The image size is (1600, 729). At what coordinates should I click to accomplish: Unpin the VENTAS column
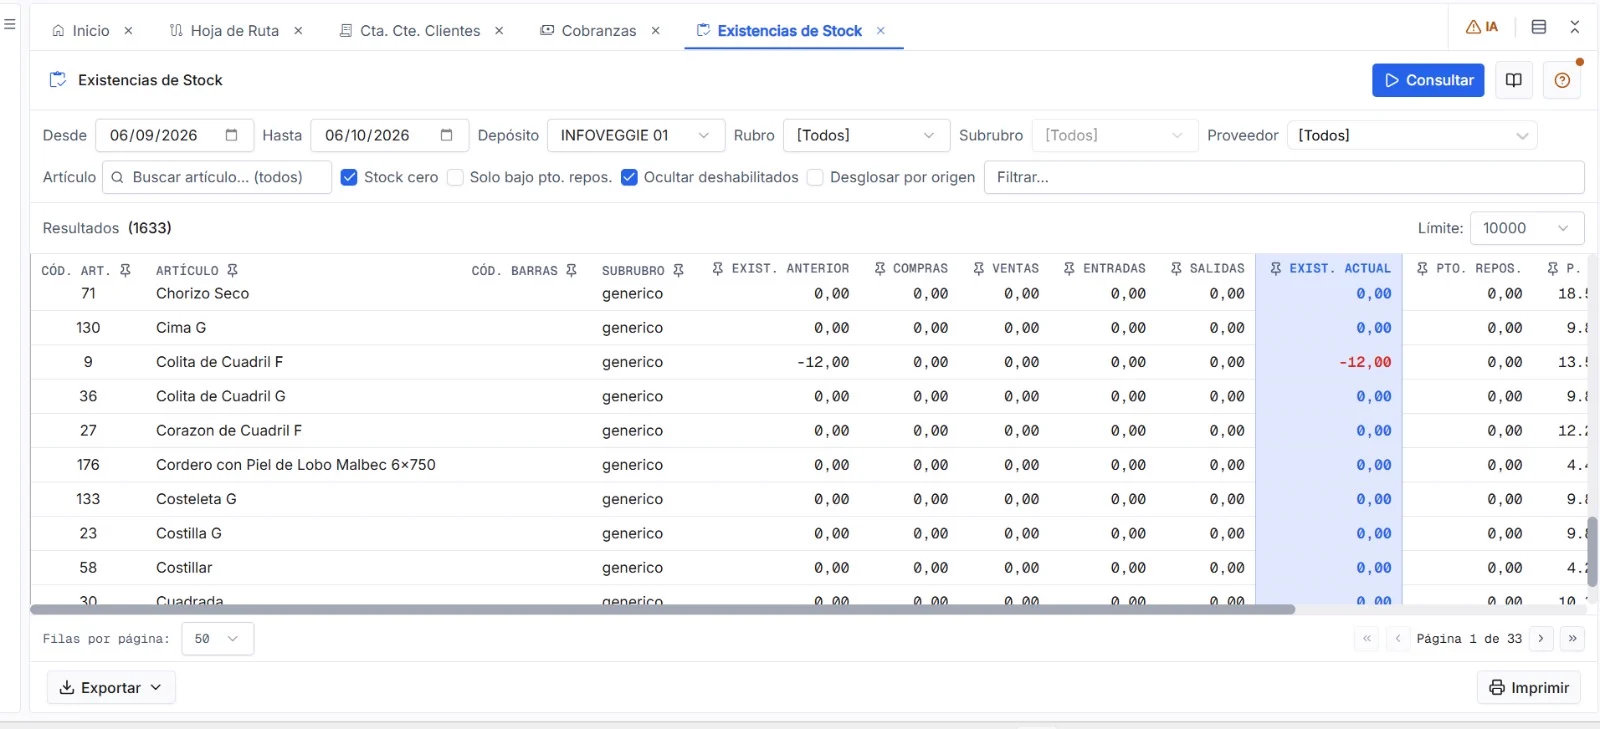979,268
